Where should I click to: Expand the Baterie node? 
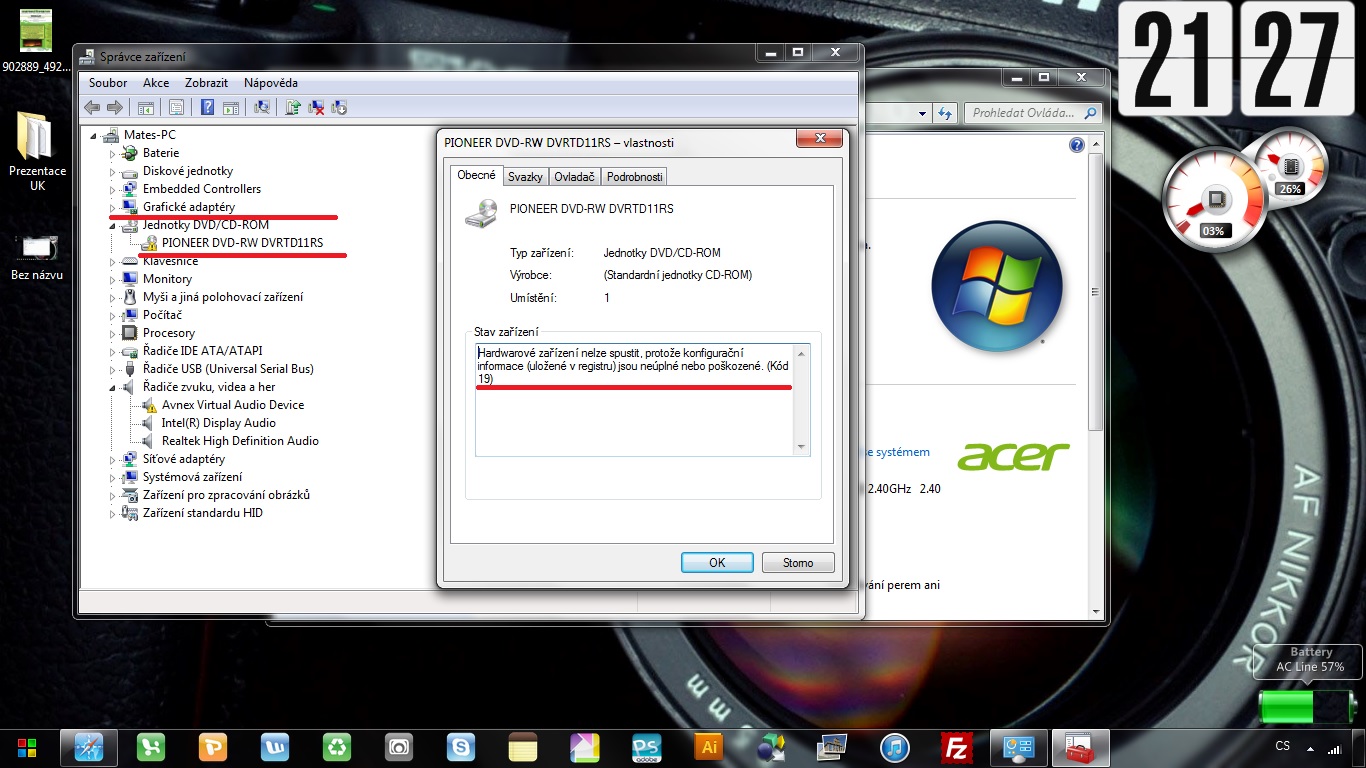[113, 153]
